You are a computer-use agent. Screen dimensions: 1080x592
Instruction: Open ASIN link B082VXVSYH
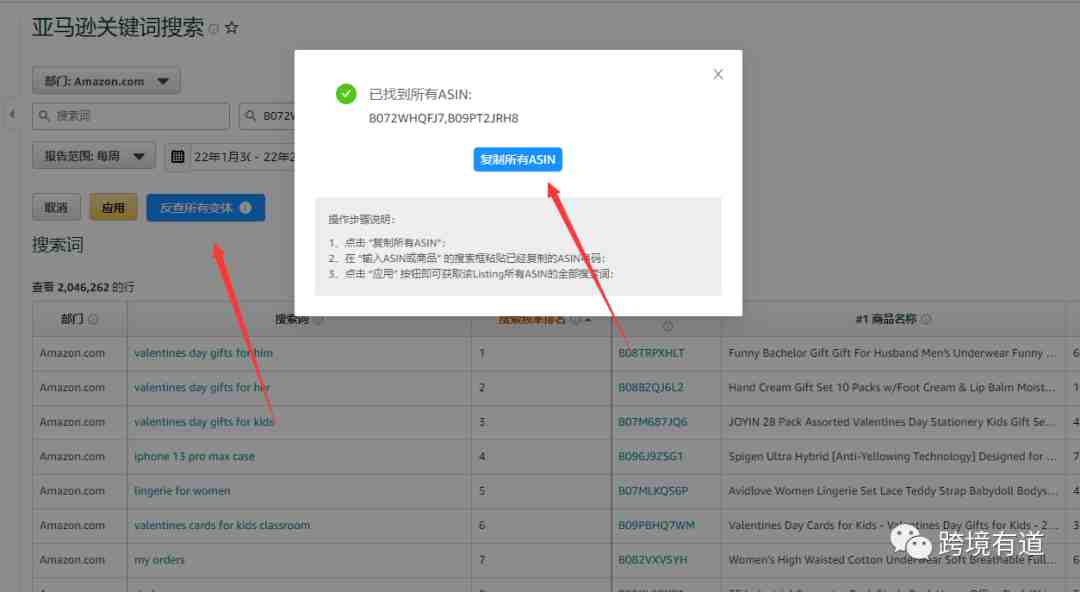(652, 560)
